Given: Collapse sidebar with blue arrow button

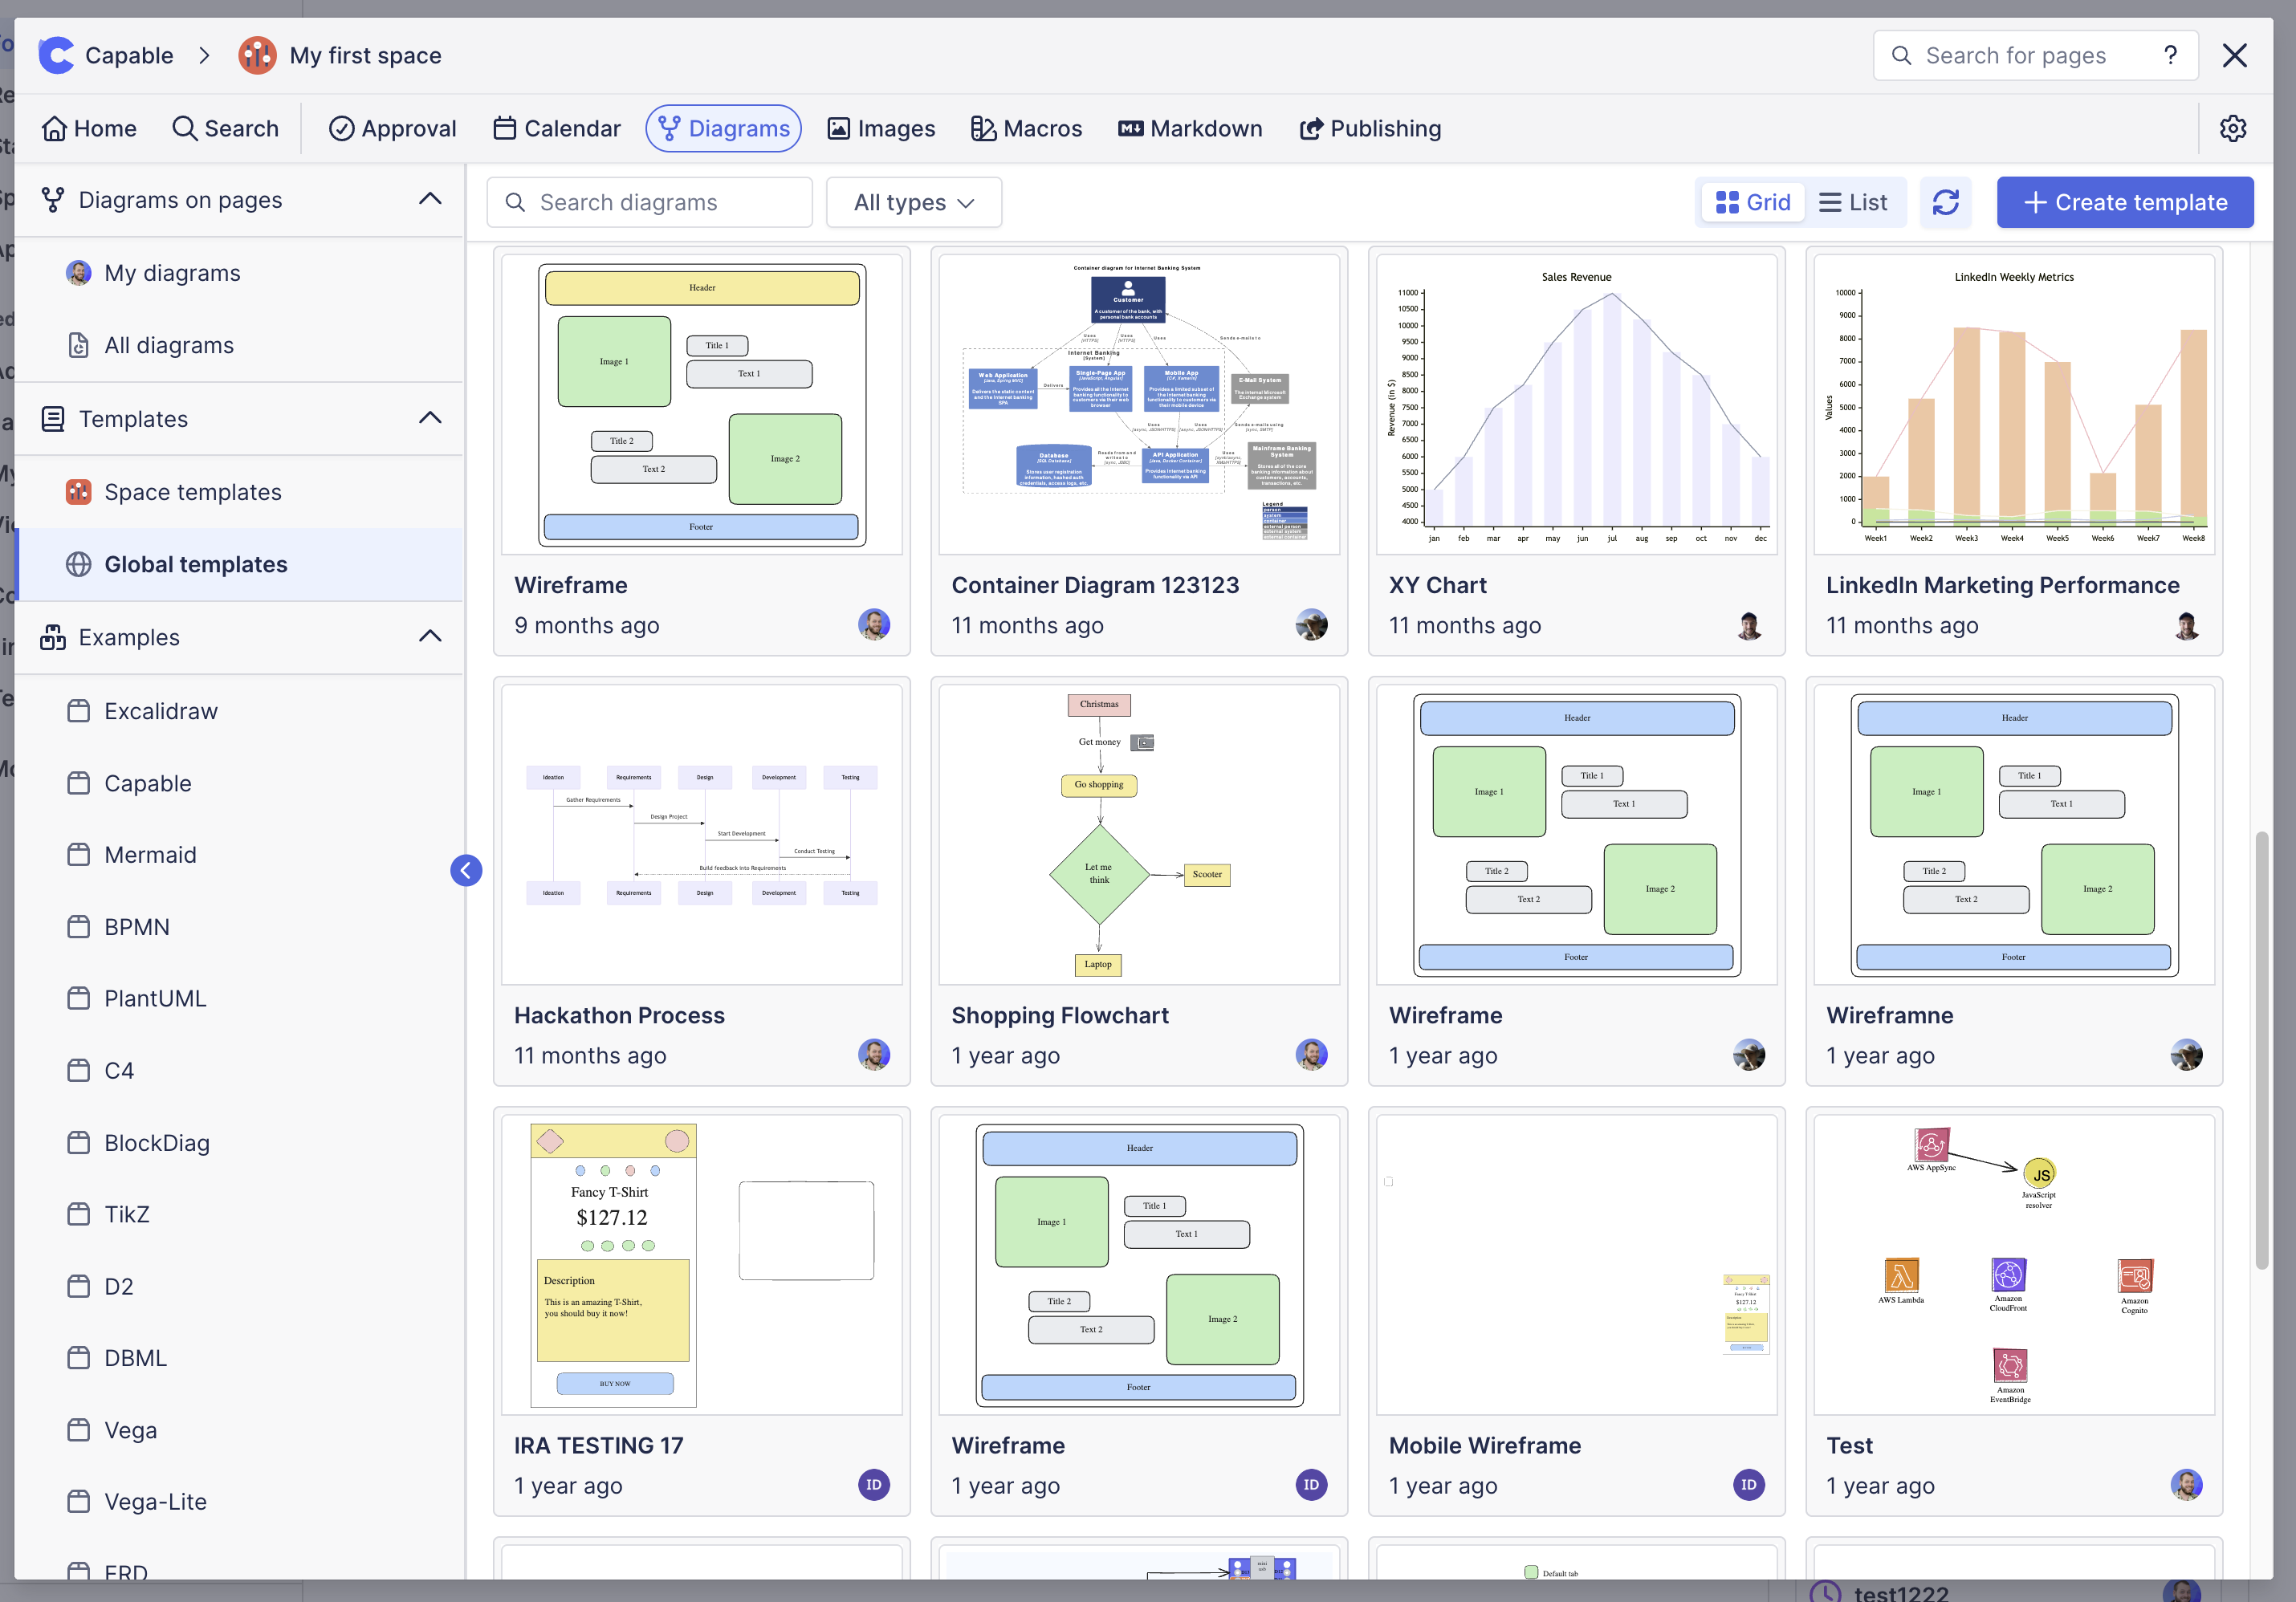Looking at the screenshot, I should [466, 870].
